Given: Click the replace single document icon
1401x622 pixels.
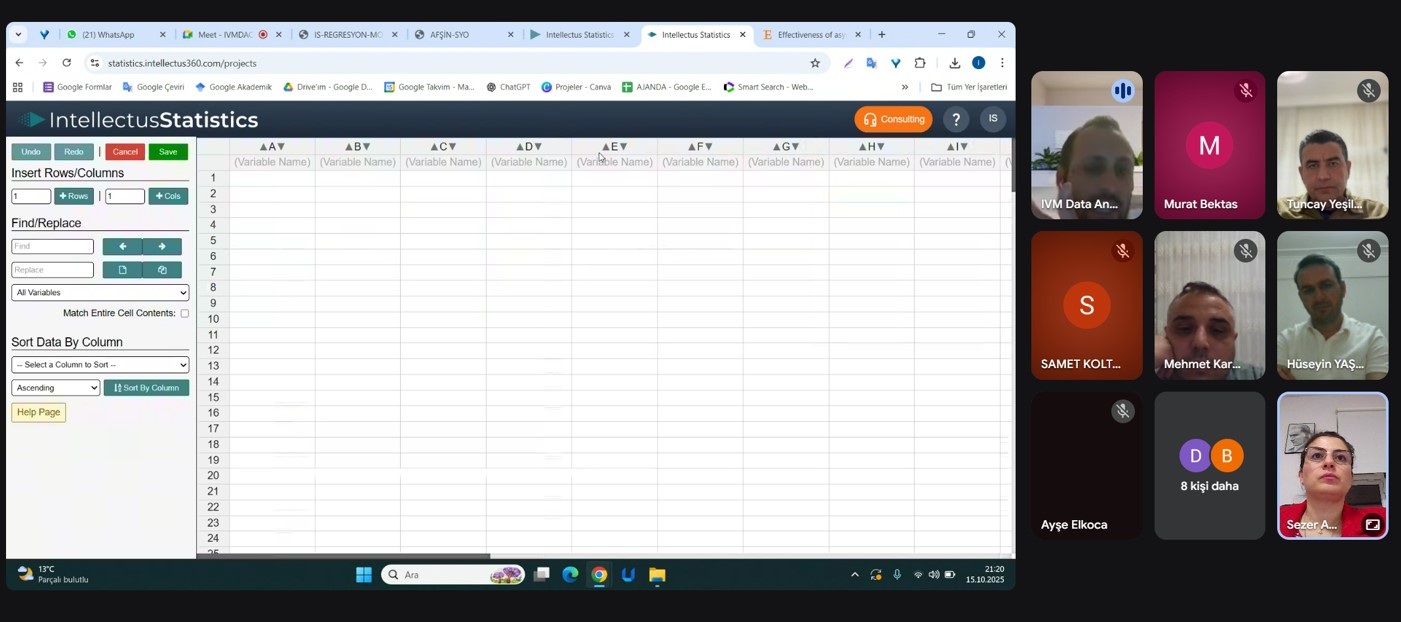Looking at the screenshot, I should [x=122, y=270].
